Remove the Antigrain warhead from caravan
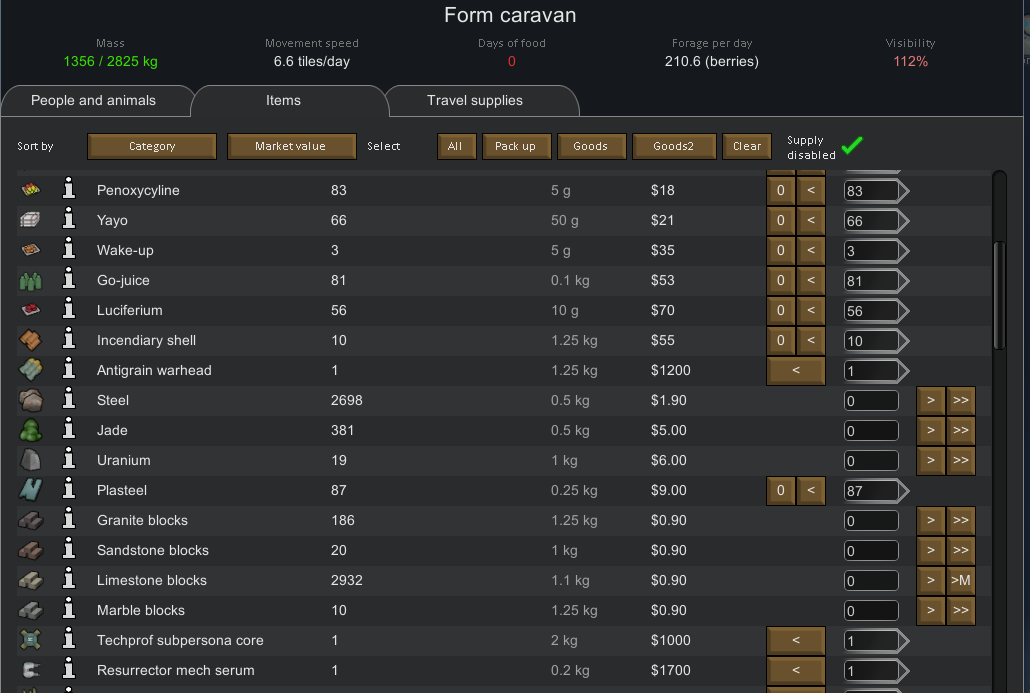Image resolution: width=1030 pixels, height=693 pixels. click(x=795, y=370)
